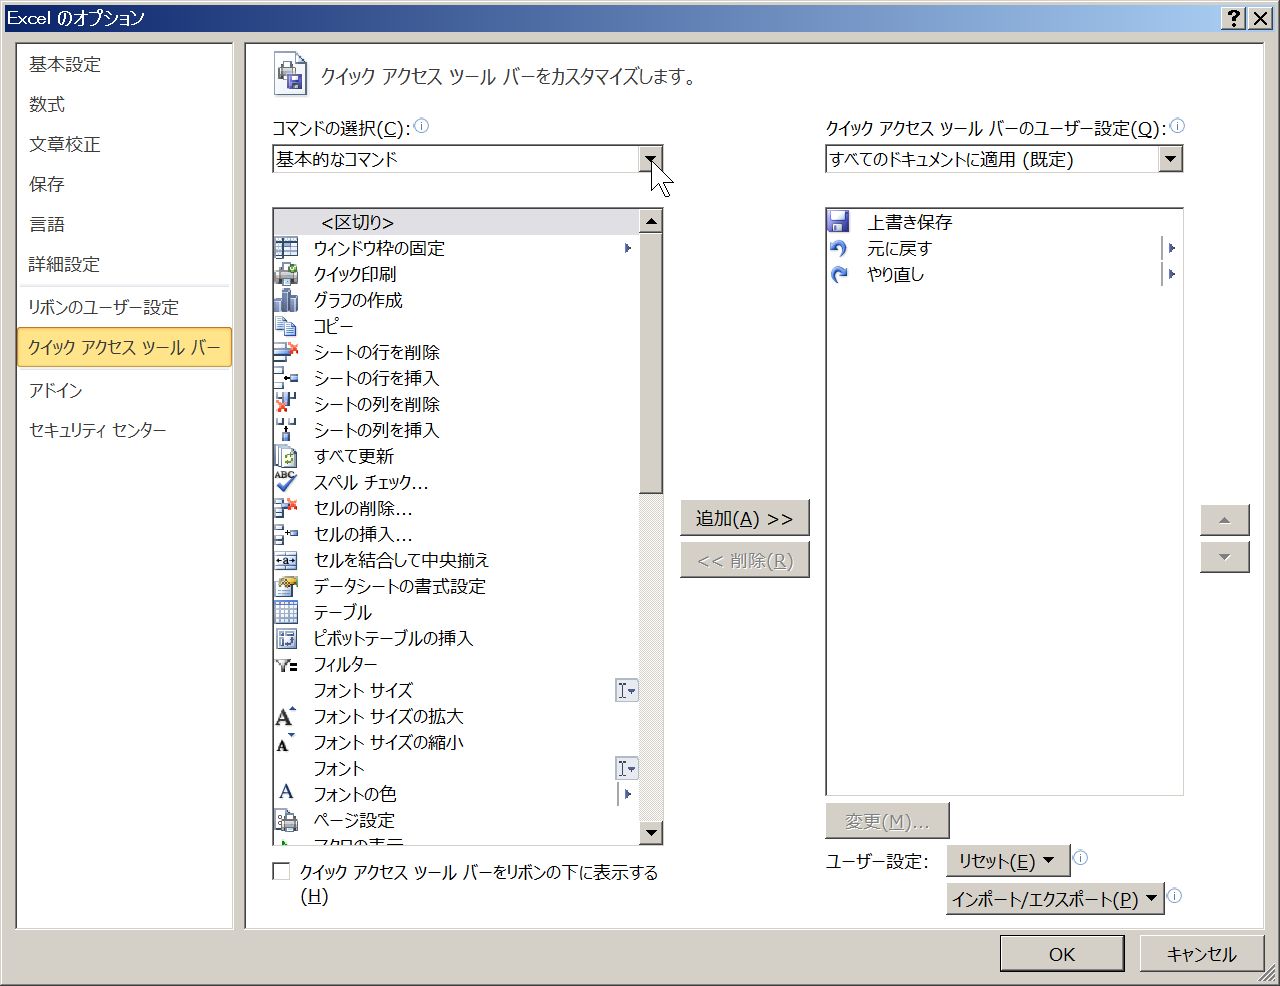Open the インポート/エクスポート(P) dropdown button
This screenshot has width=1280, height=986.
tap(1055, 899)
